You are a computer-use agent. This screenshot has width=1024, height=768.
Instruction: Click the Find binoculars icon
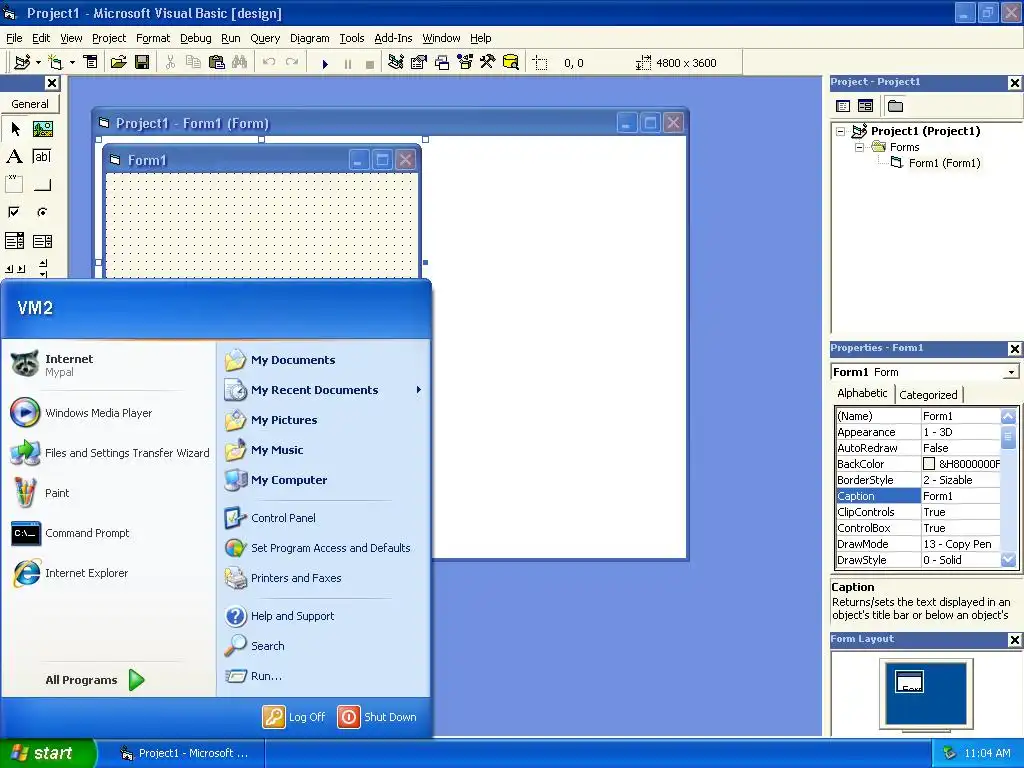click(x=240, y=63)
